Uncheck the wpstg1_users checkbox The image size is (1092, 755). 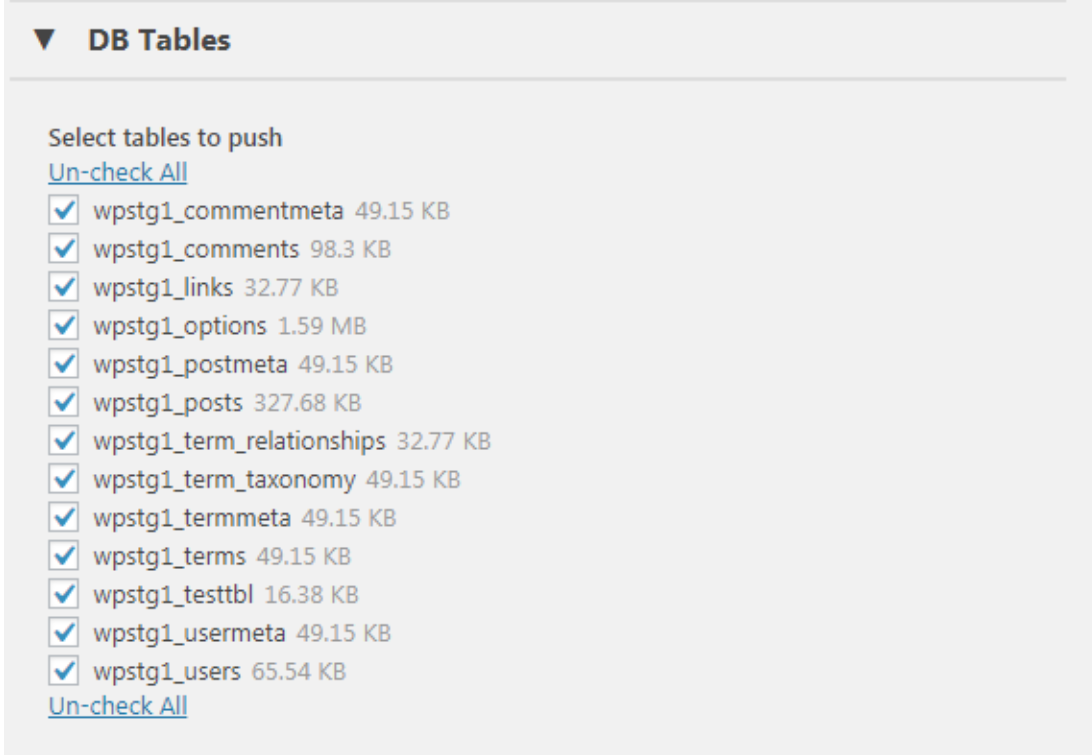coord(64,671)
